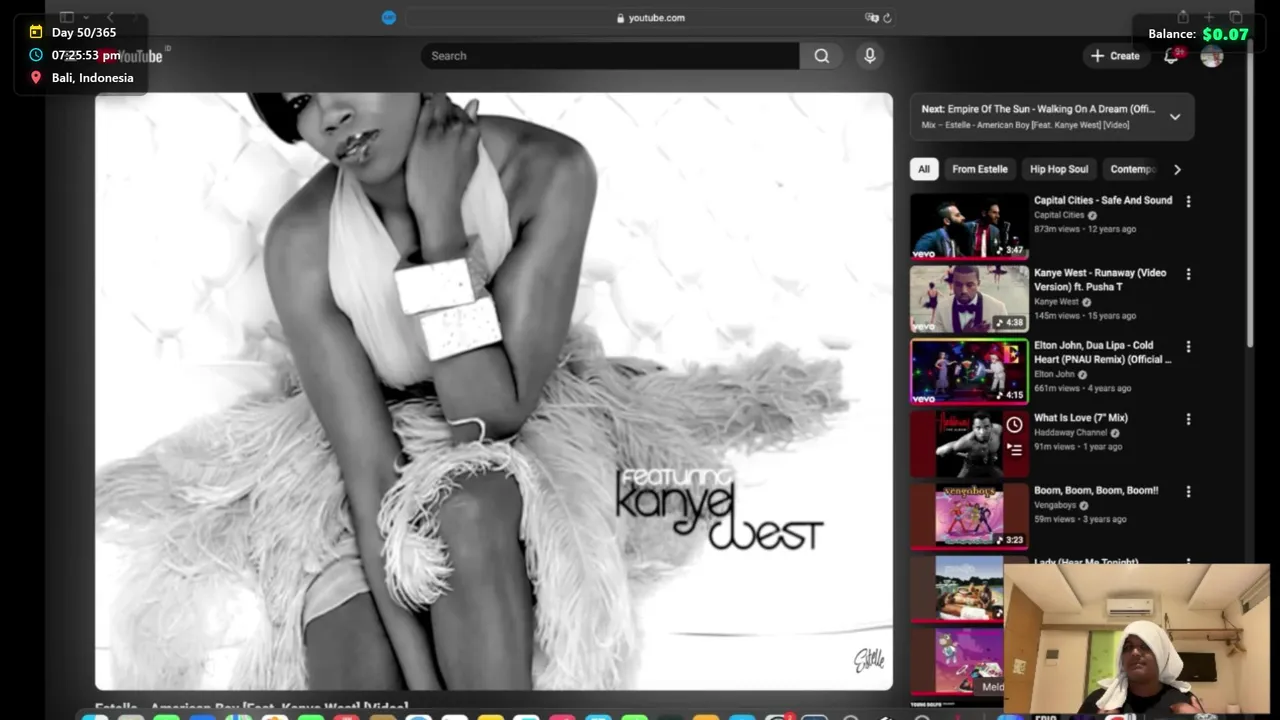Open Capital Cities Safe And Sound thumbnail

tap(969, 226)
